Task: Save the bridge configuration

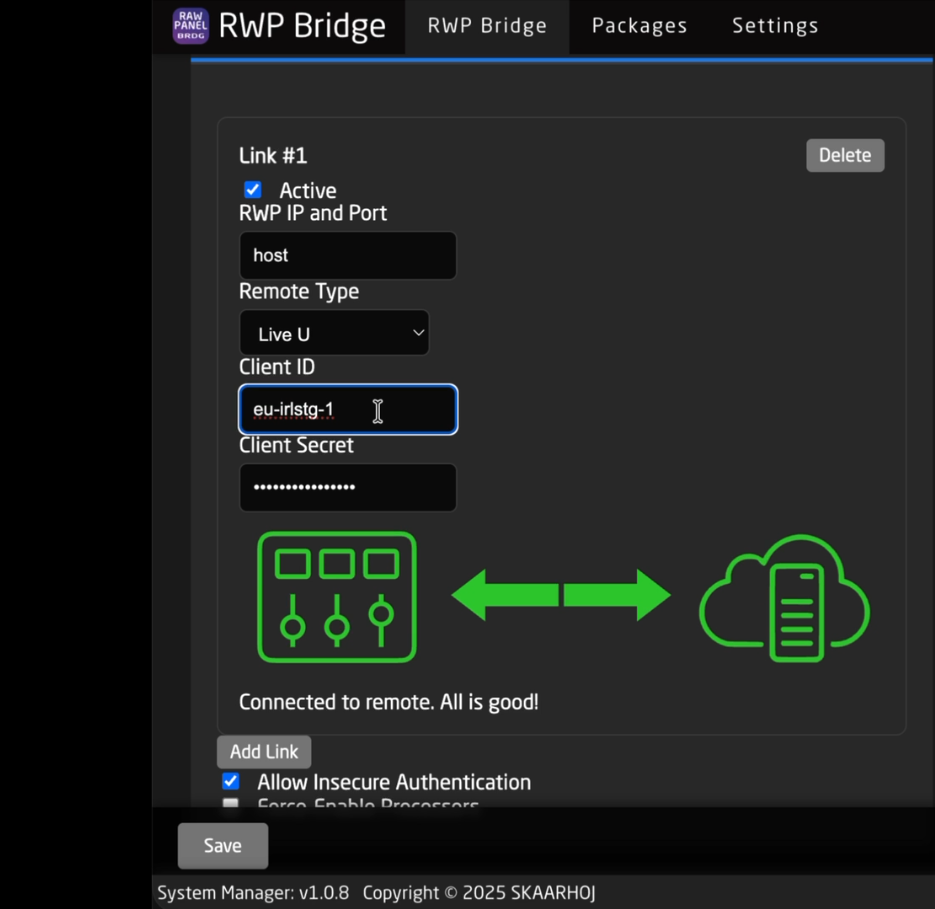Action: [222, 846]
